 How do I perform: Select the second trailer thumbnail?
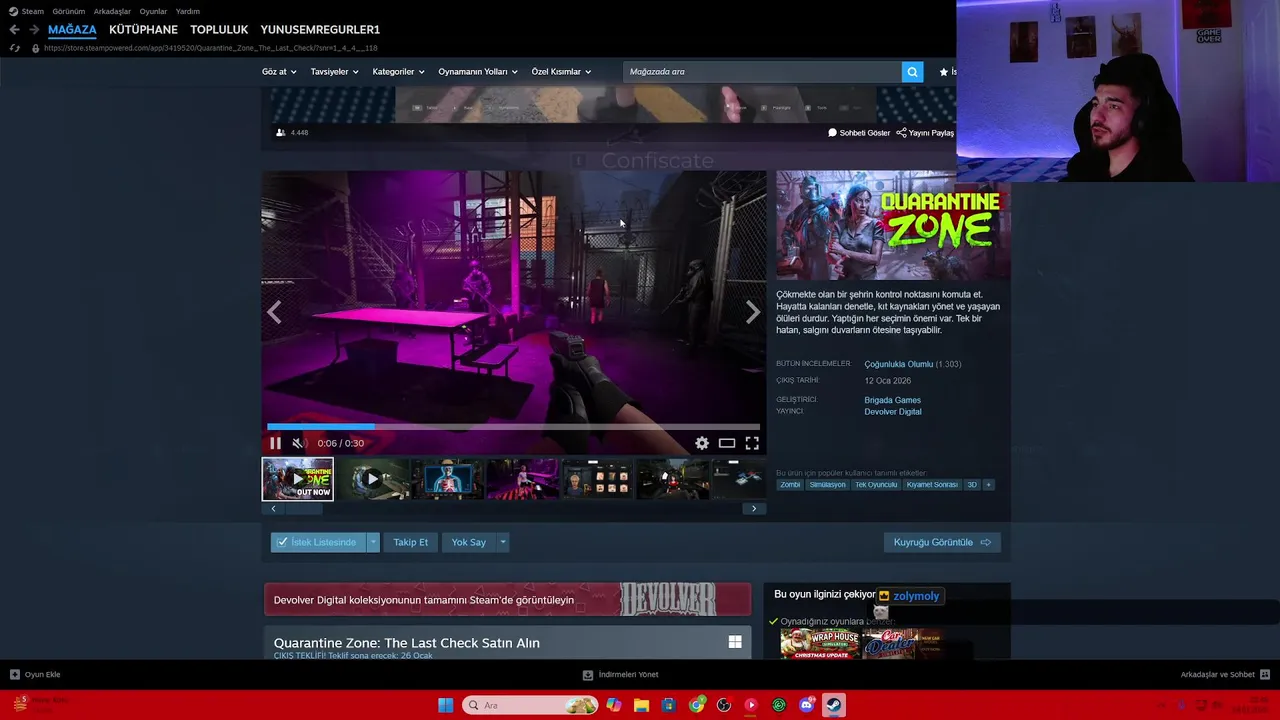pos(372,479)
